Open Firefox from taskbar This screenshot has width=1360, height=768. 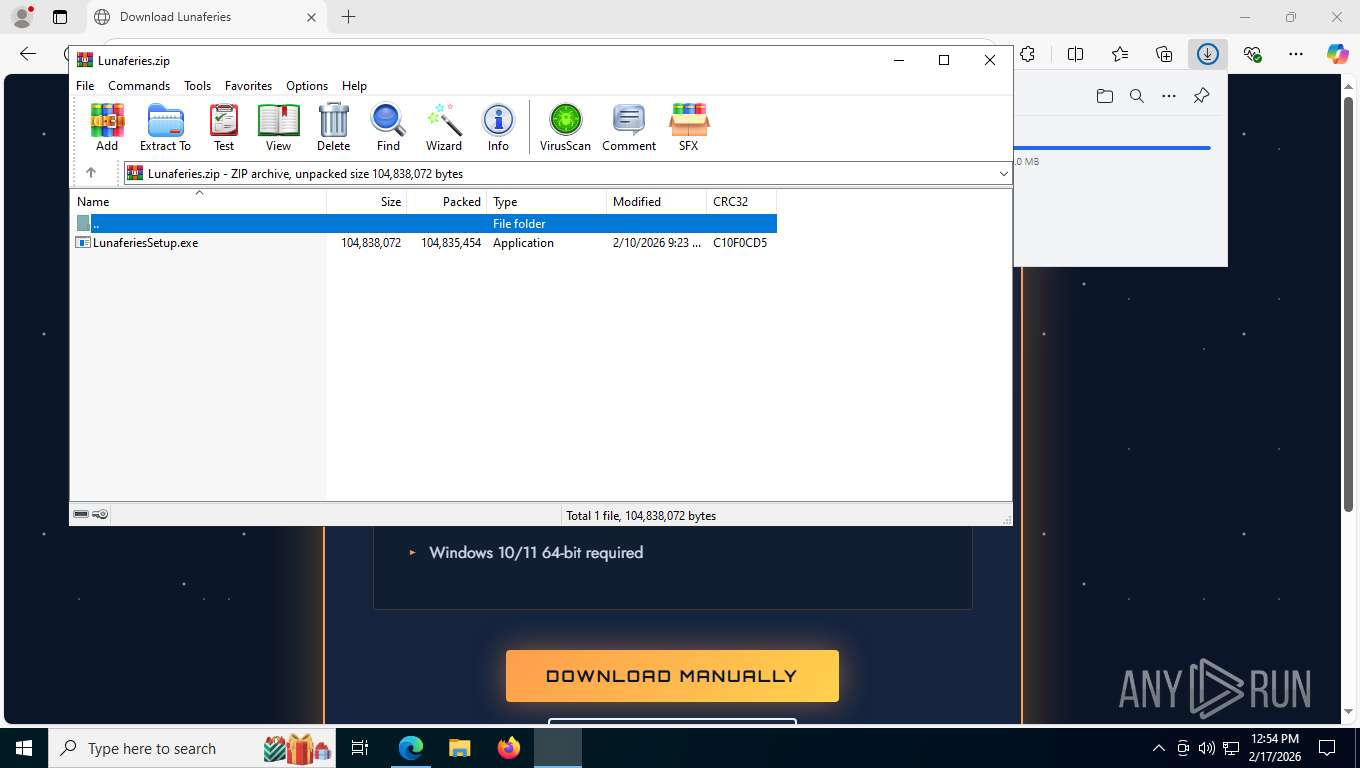point(509,748)
